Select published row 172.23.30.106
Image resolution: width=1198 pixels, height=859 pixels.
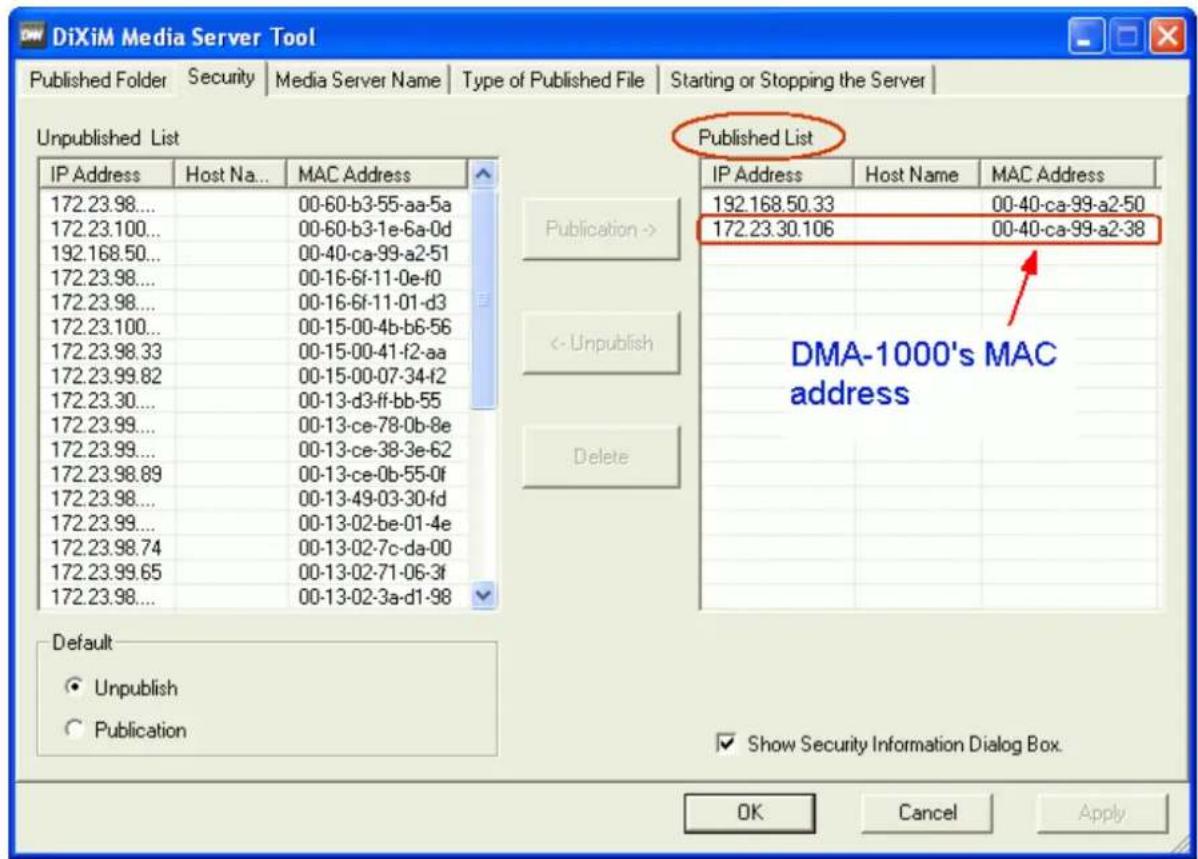point(928,229)
